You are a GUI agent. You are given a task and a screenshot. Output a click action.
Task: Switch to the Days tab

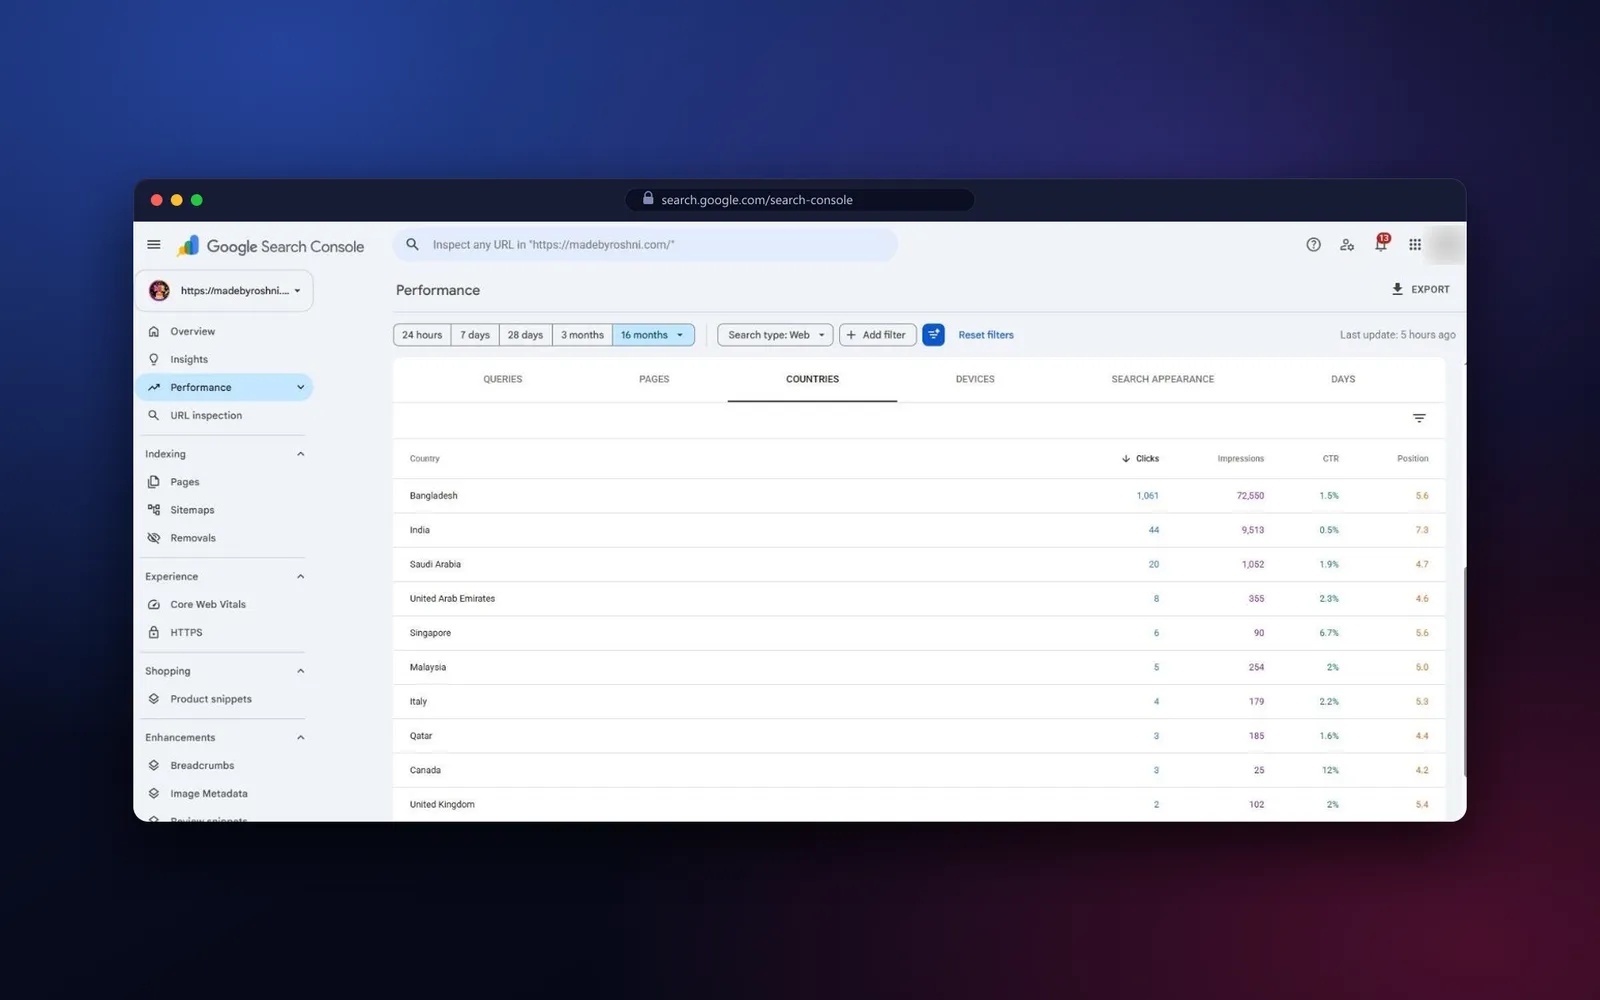tap(1343, 379)
